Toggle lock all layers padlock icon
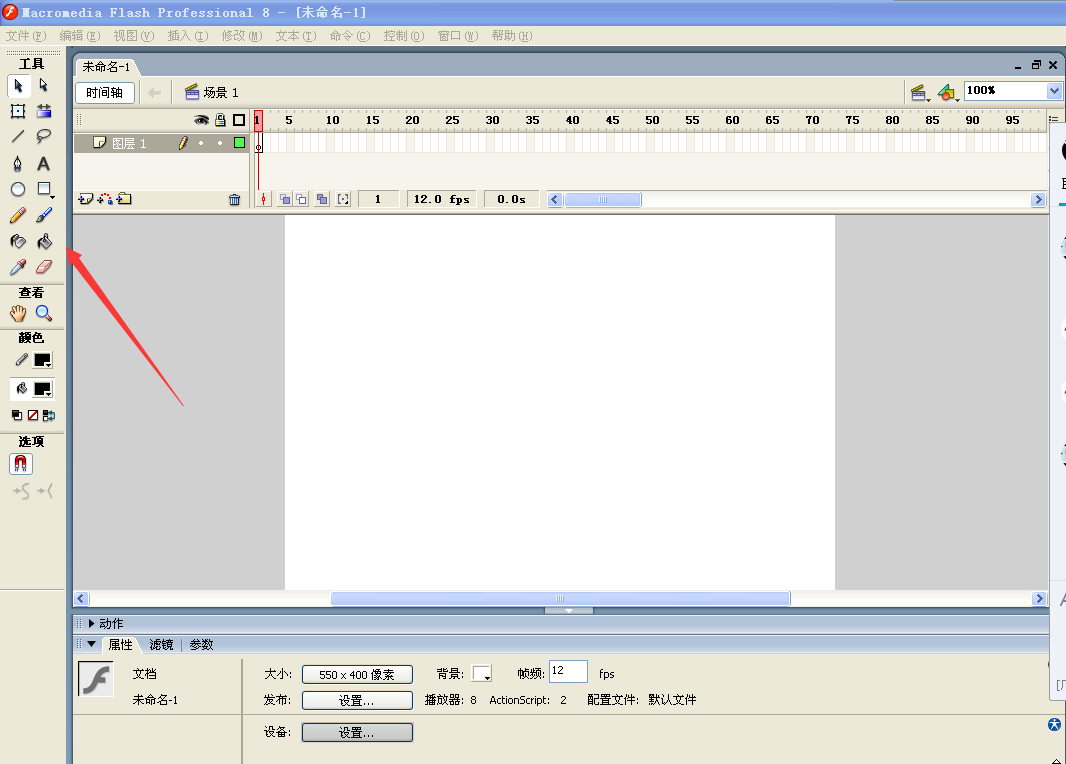The width and height of the screenshot is (1066, 764). [220, 120]
